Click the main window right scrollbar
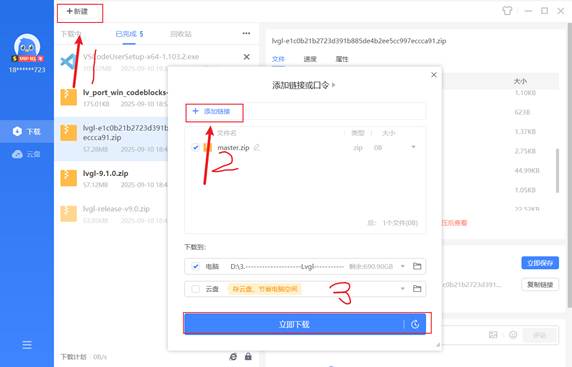Viewport: 572px width, 367px height. pyautogui.click(x=570, y=164)
